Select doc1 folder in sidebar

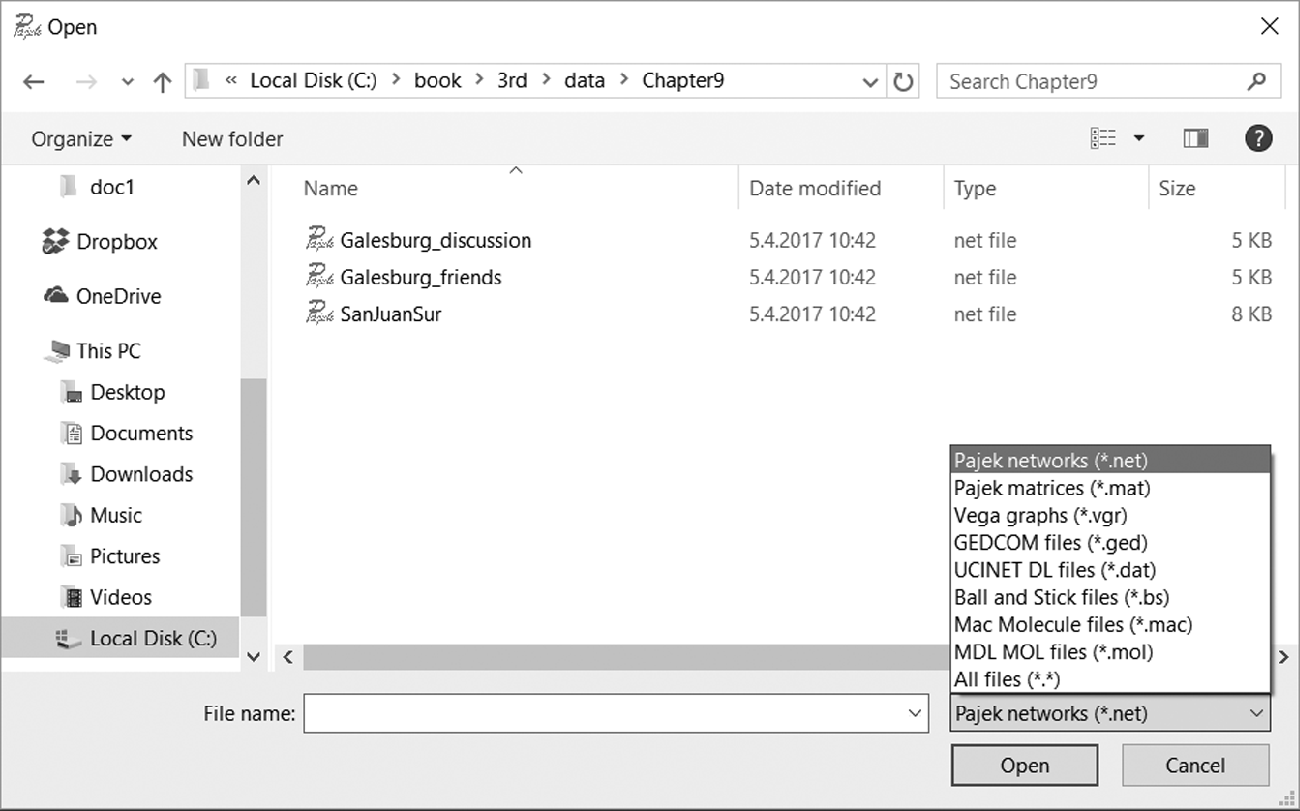tap(97, 187)
